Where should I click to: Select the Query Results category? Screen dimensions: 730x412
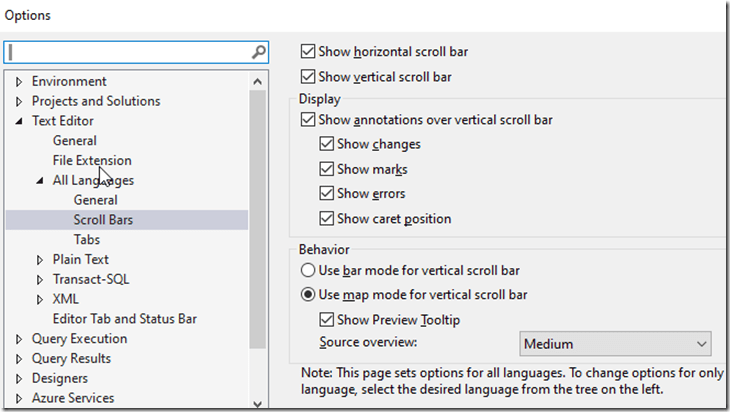click(x=71, y=358)
